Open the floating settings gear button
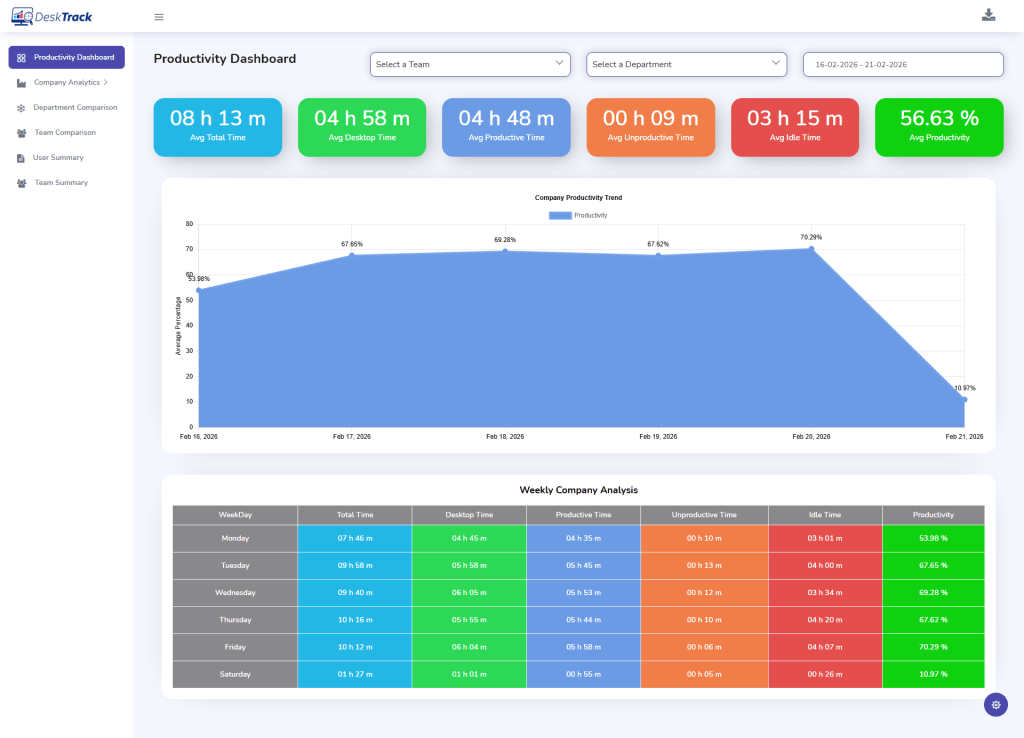This screenshot has height=738, width=1024. click(995, 705)
